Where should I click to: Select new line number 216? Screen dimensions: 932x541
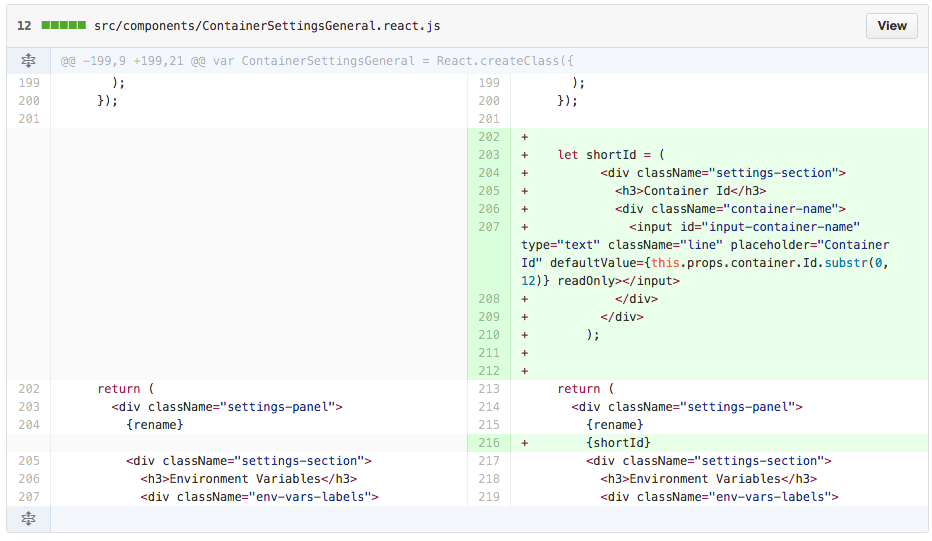pyautogui.click(x=488, y=443)
